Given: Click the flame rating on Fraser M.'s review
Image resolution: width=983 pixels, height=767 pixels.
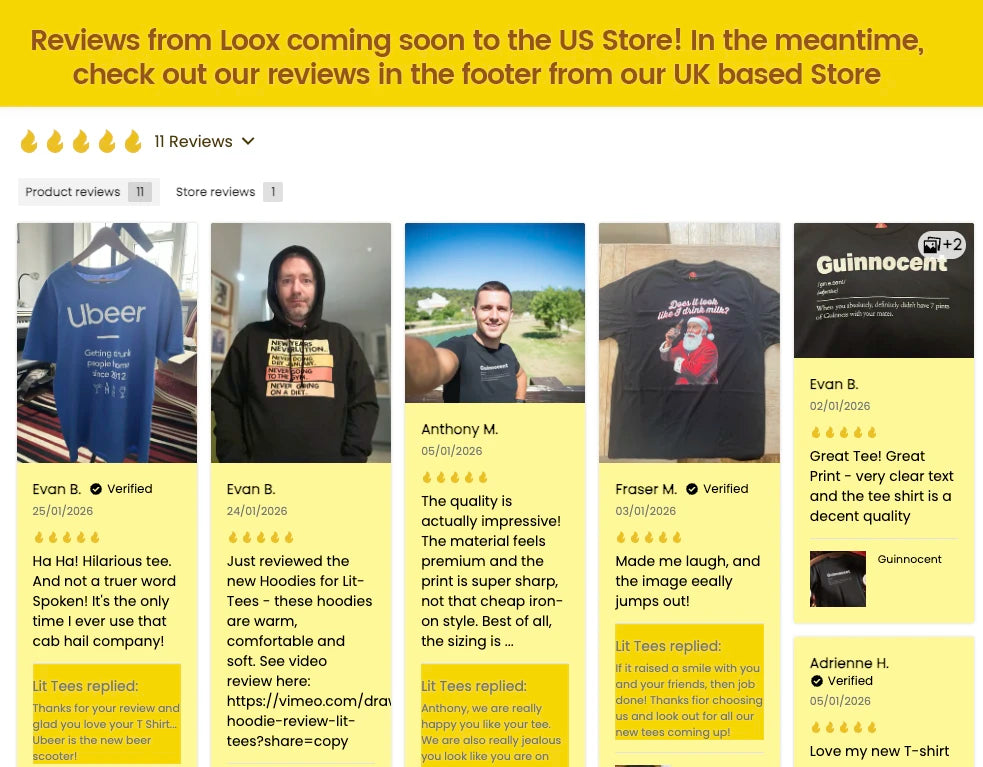Looking at the screenshot, I should point(649,537).
